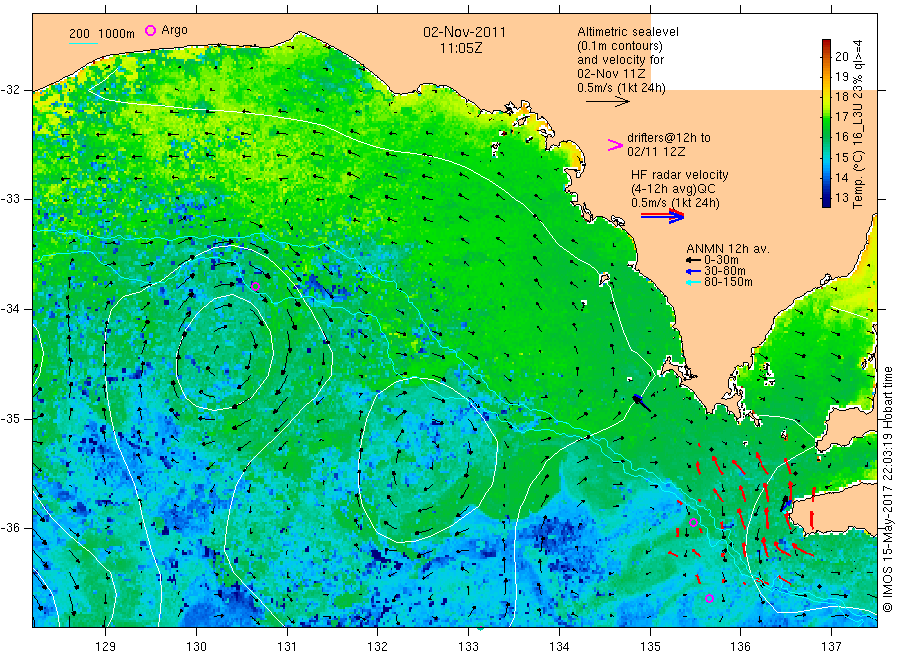Click the 'Altimetric sealevel' legend heading
900x660 pixels.
click(x=627, y=32)
